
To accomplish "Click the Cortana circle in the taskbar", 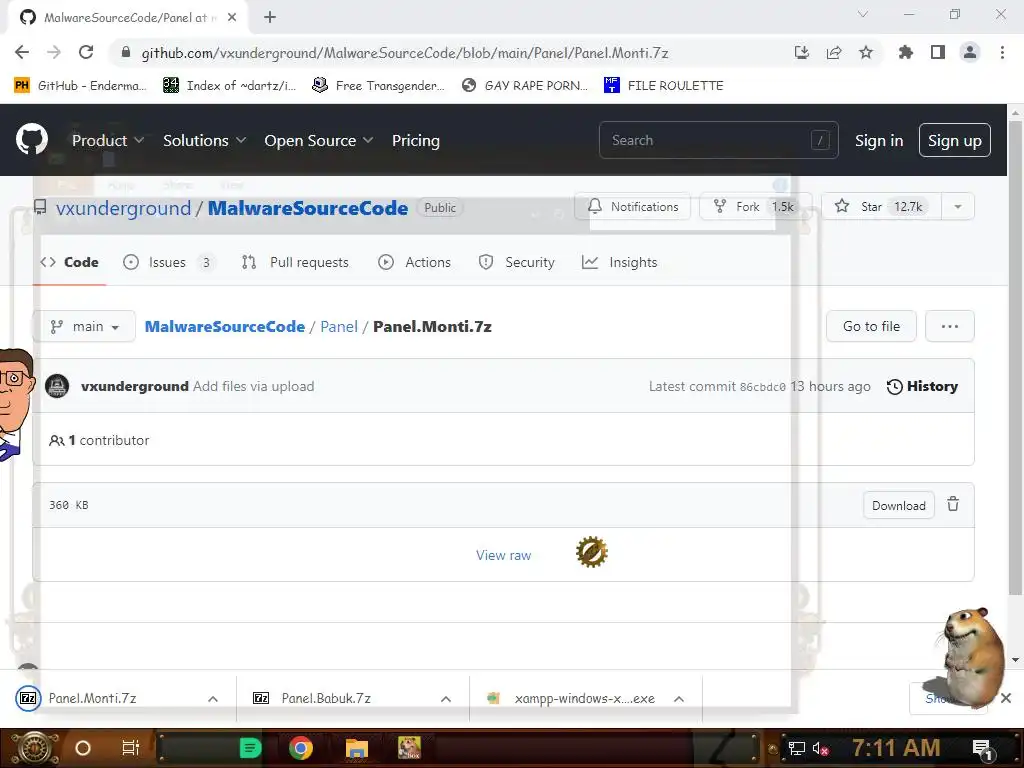I will [83, 748].
